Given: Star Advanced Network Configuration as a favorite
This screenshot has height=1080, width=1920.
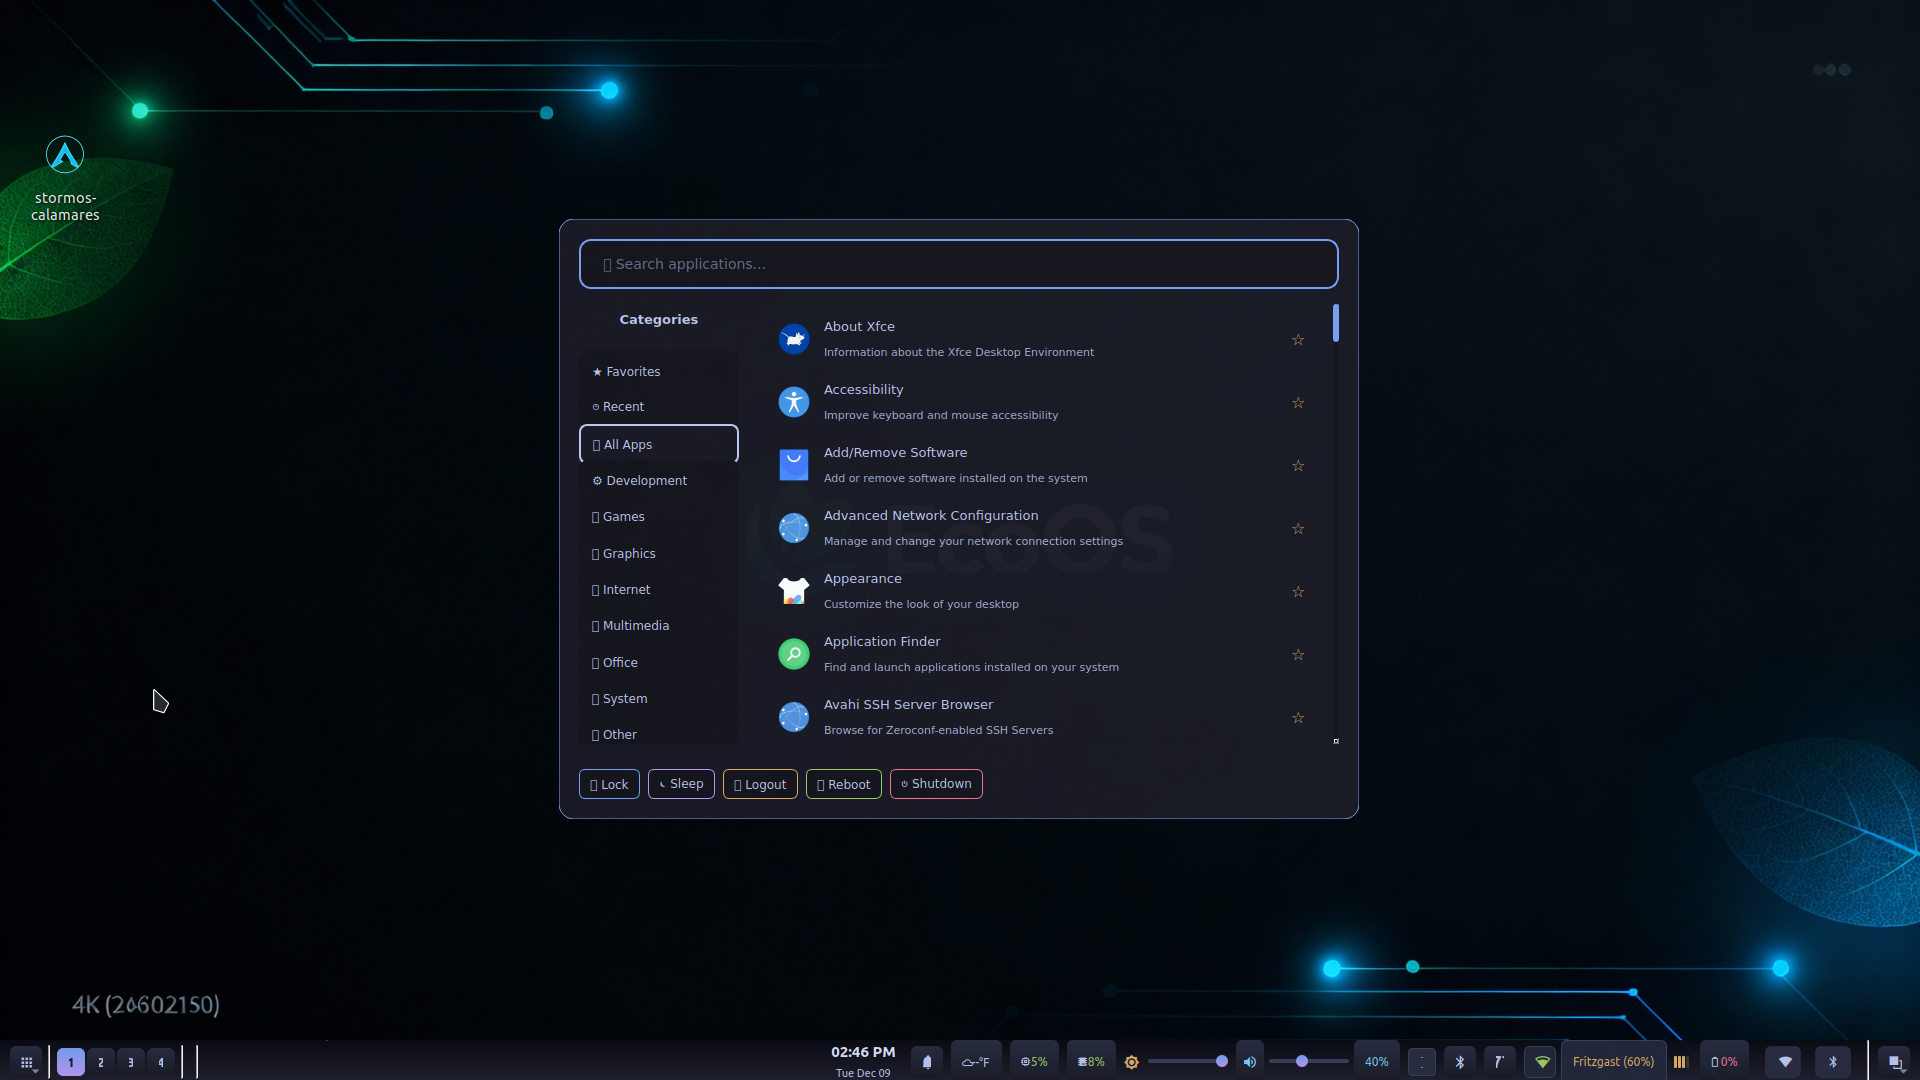Looking at the screenshot, I should [x=1298, y=529].
